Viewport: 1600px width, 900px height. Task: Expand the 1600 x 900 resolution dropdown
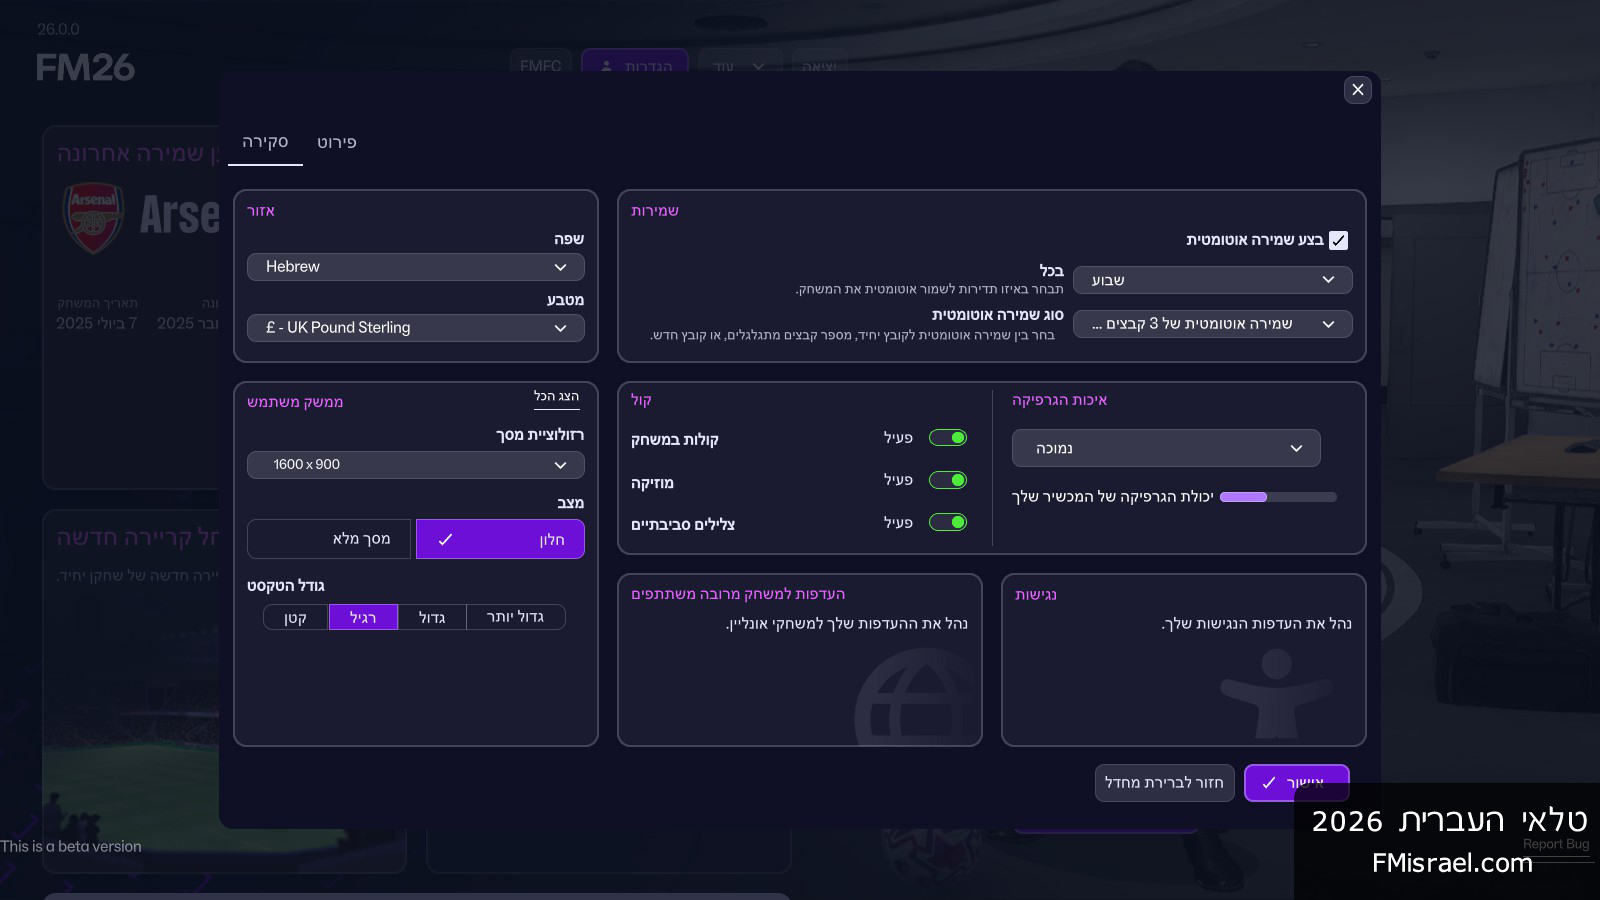[415, 465]
